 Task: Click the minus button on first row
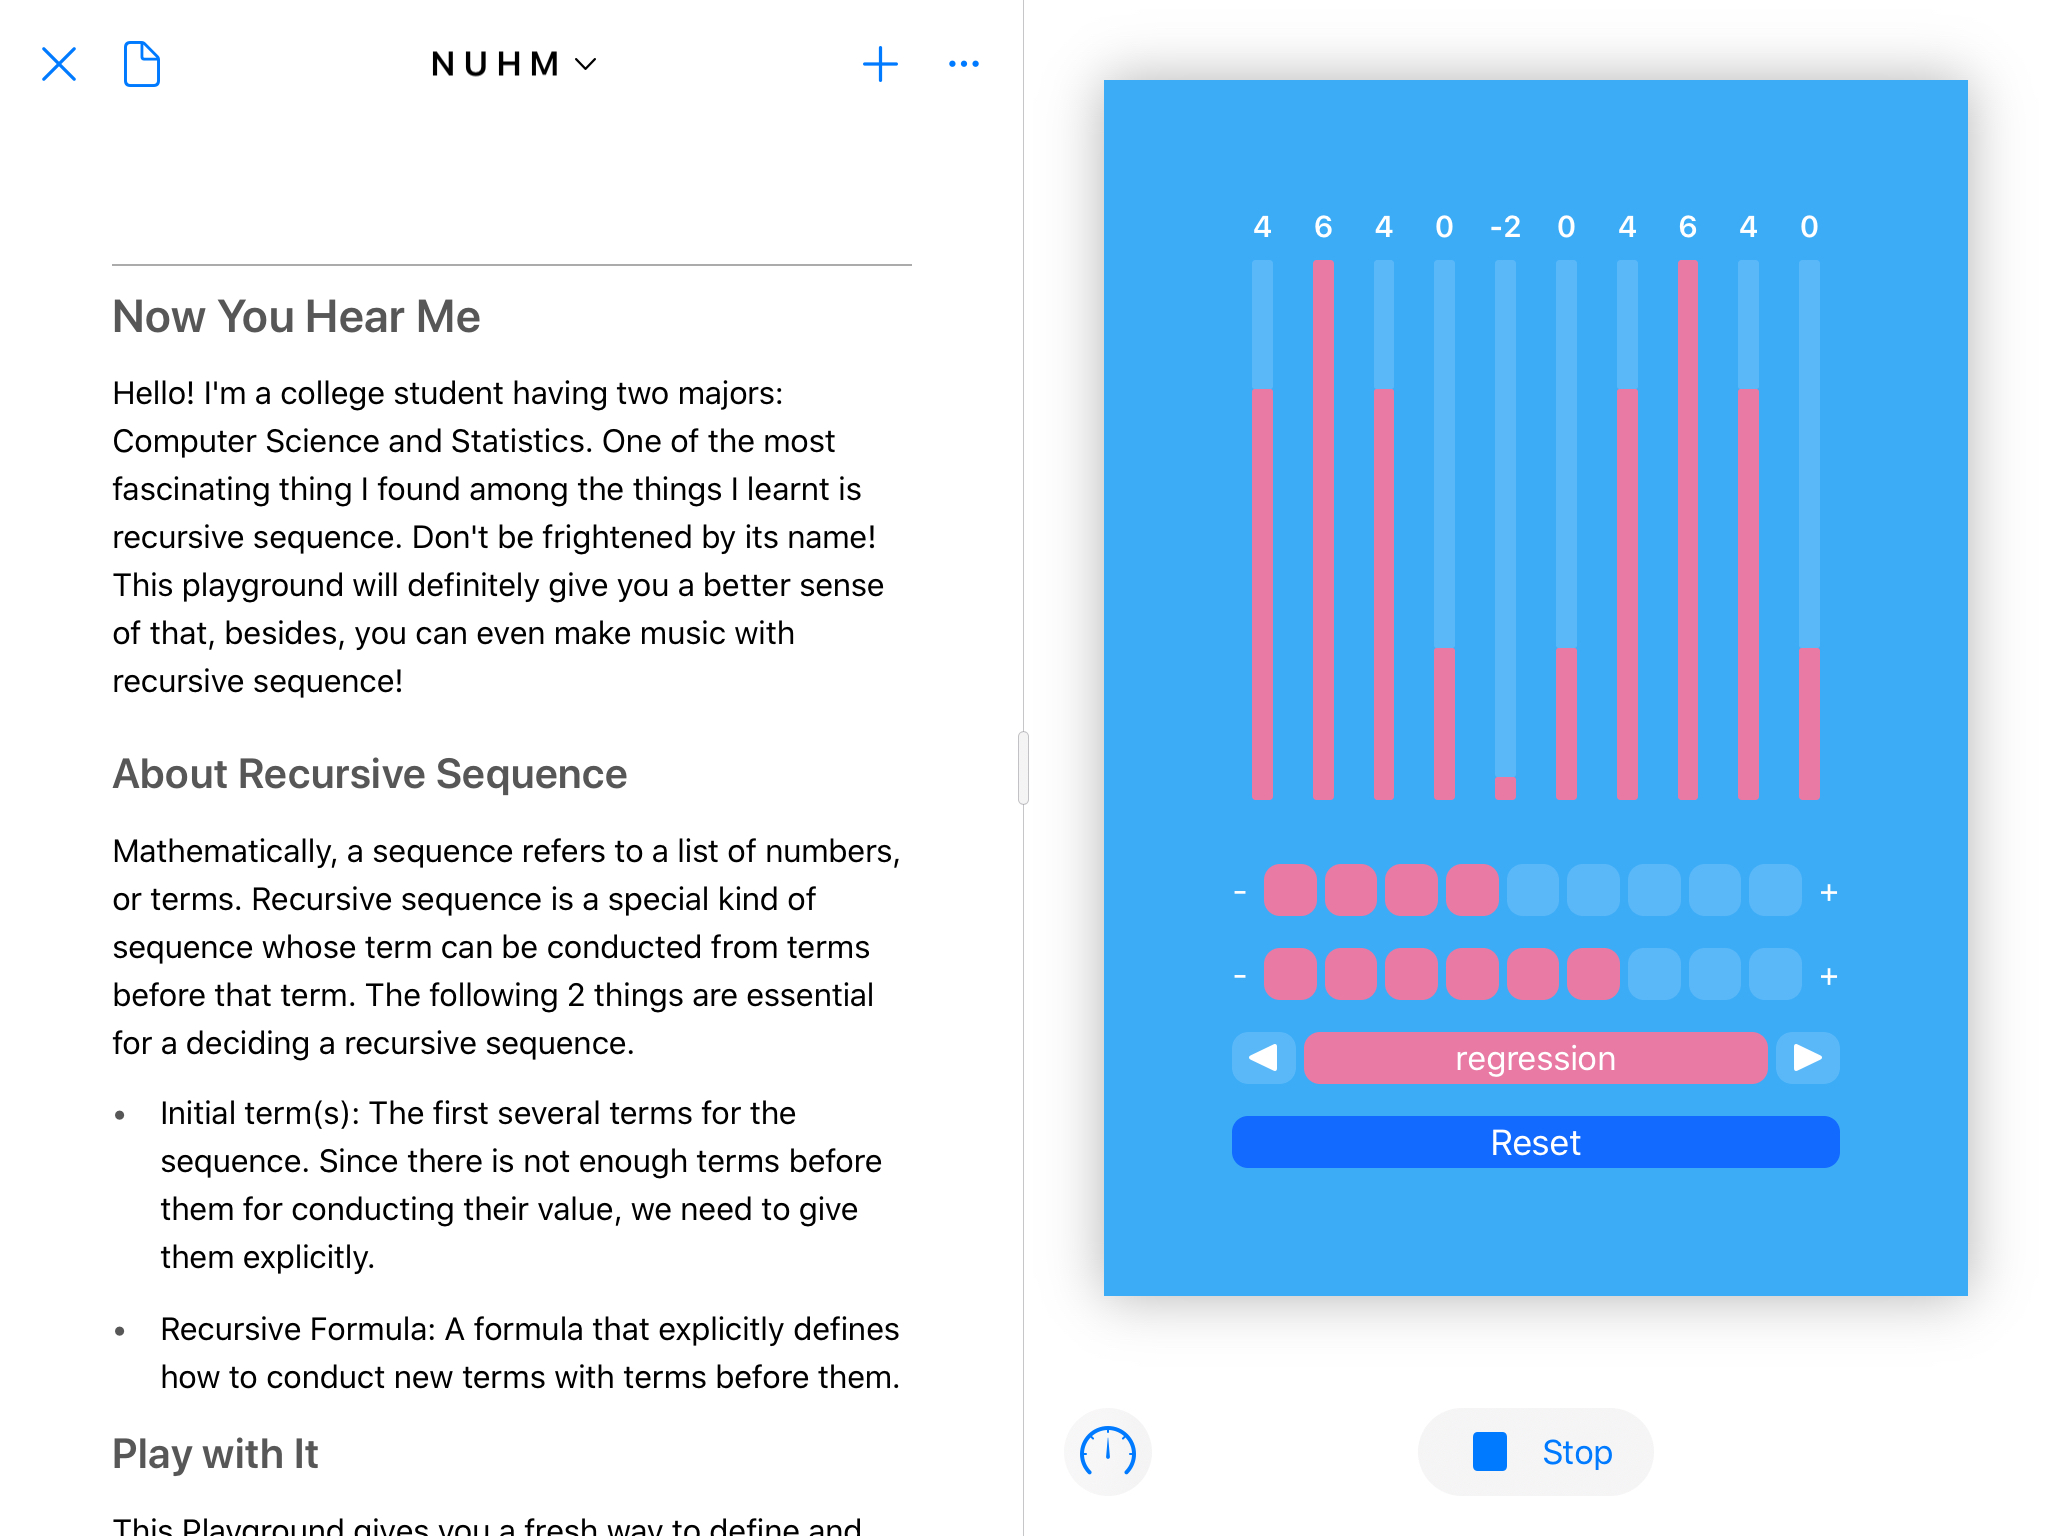click(1242, 889)
